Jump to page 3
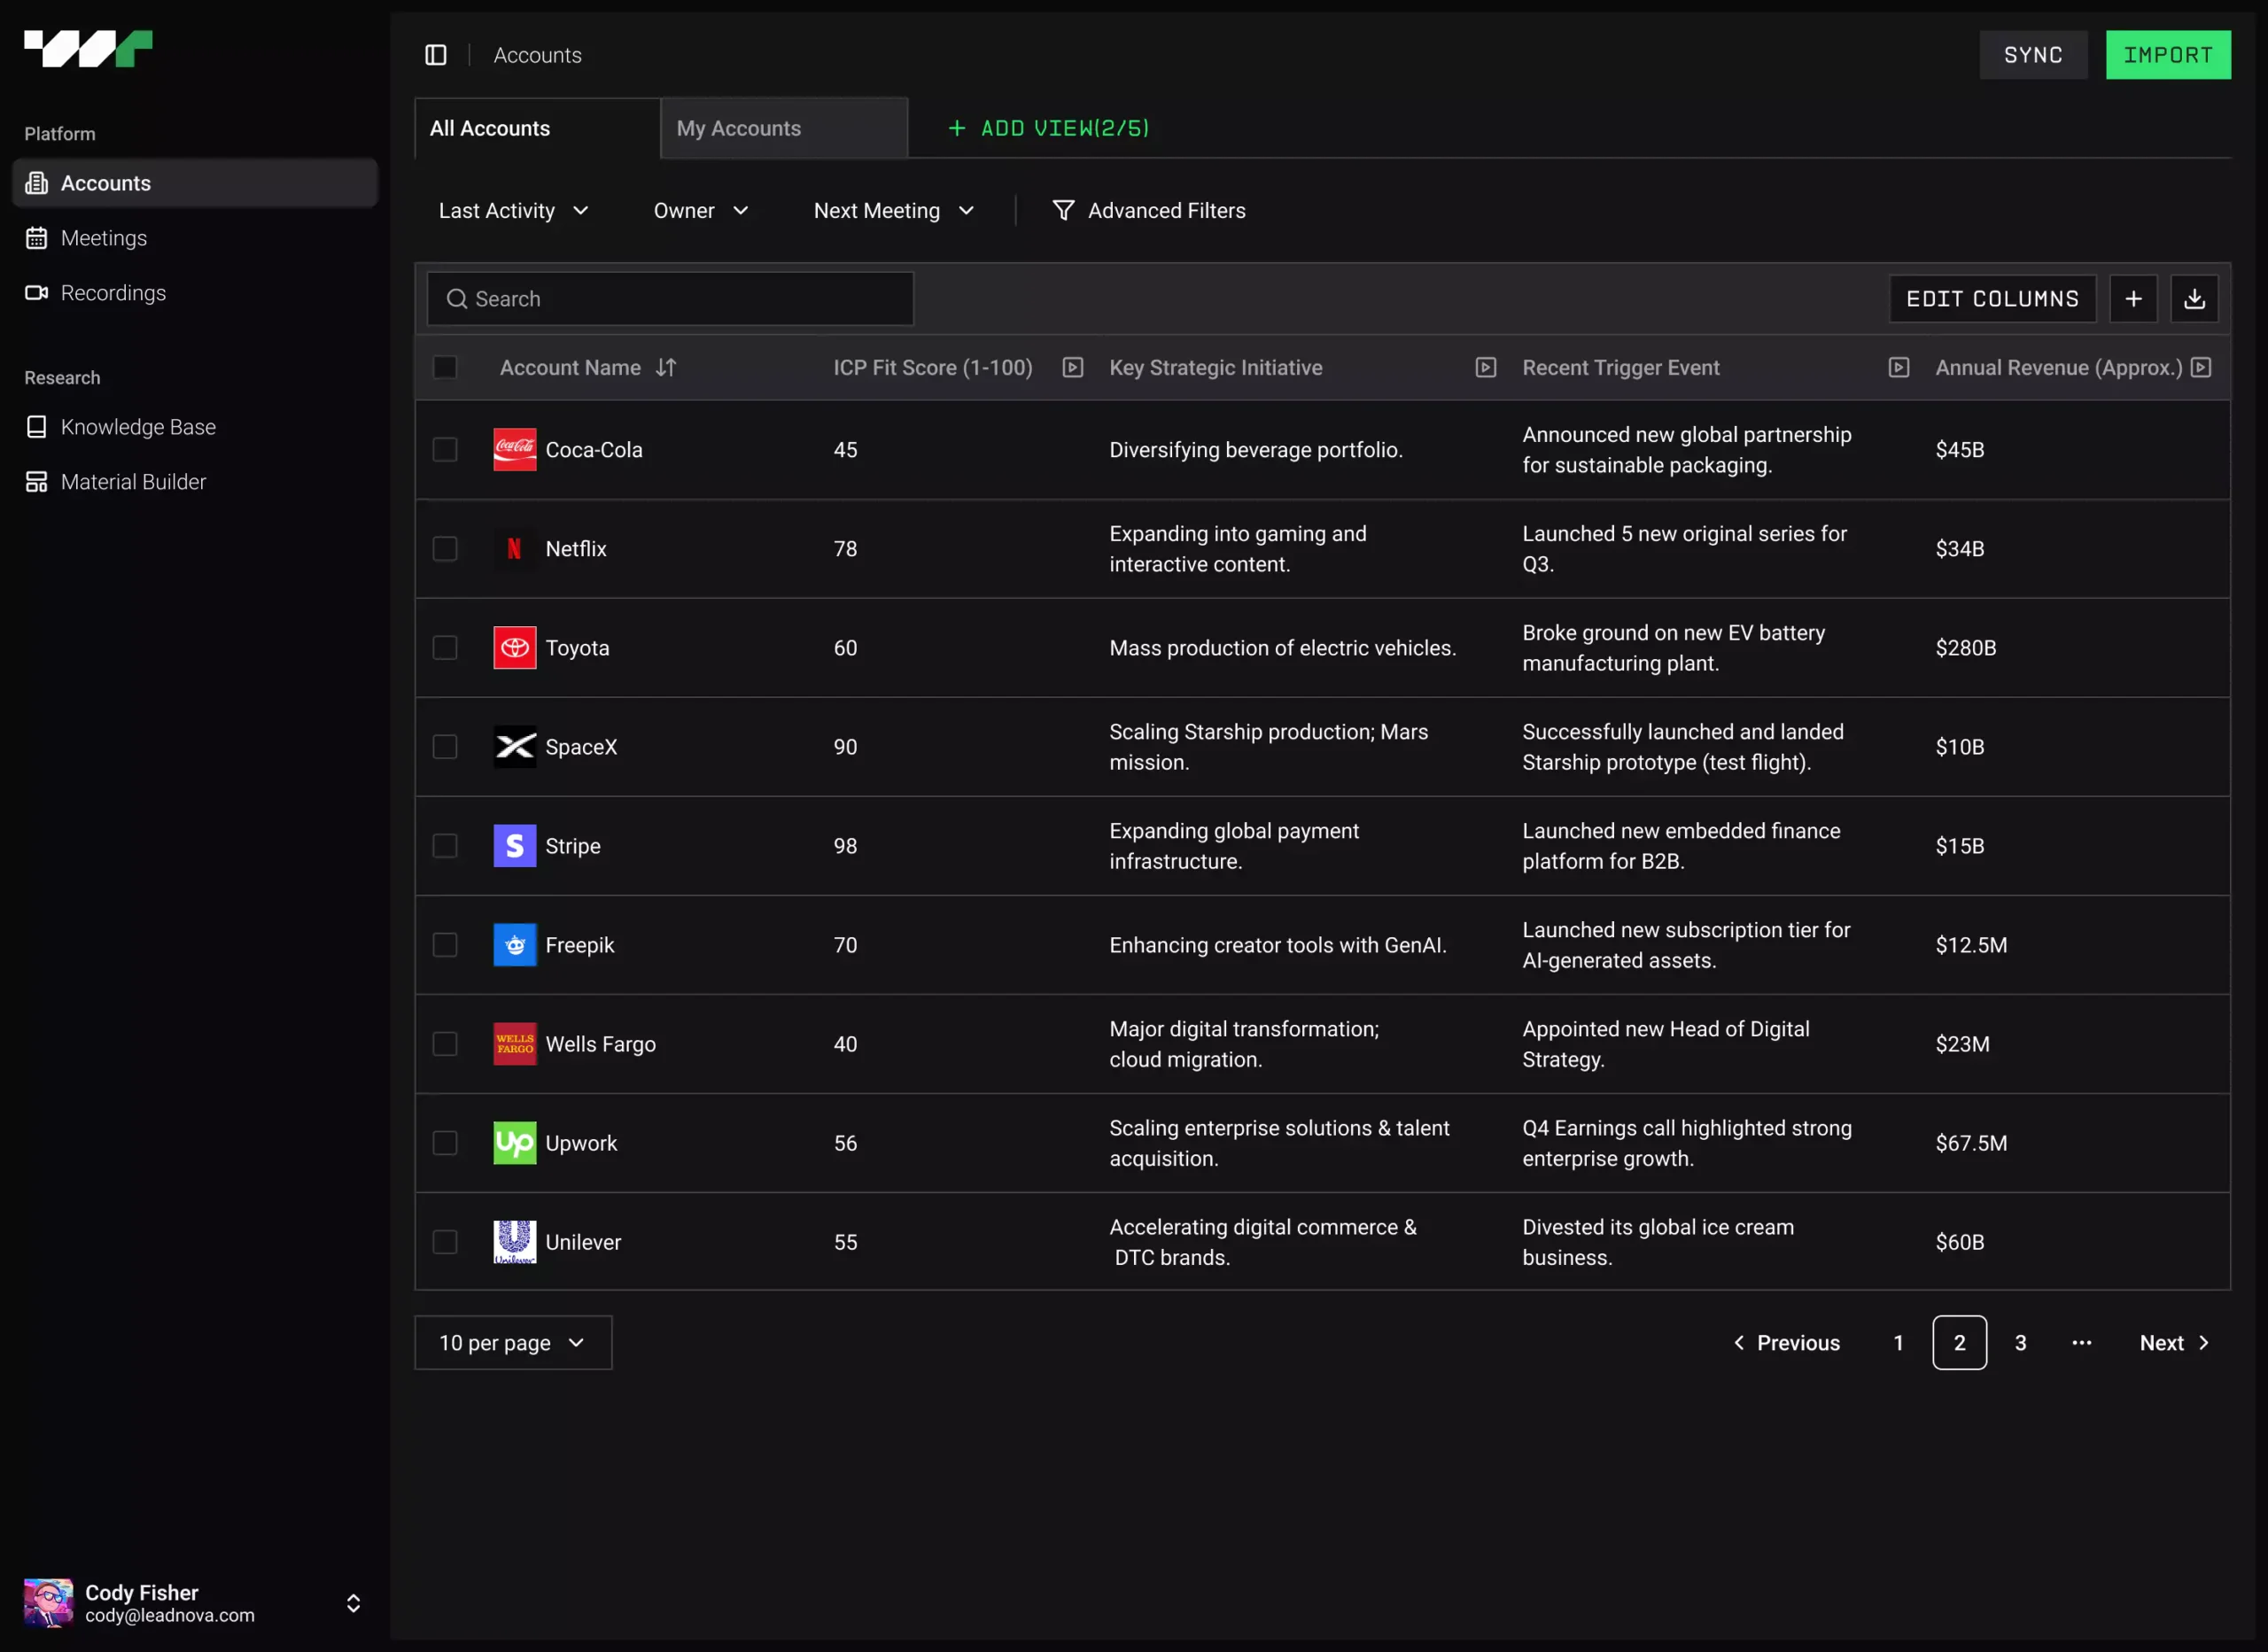 tap(2020, 1343)
